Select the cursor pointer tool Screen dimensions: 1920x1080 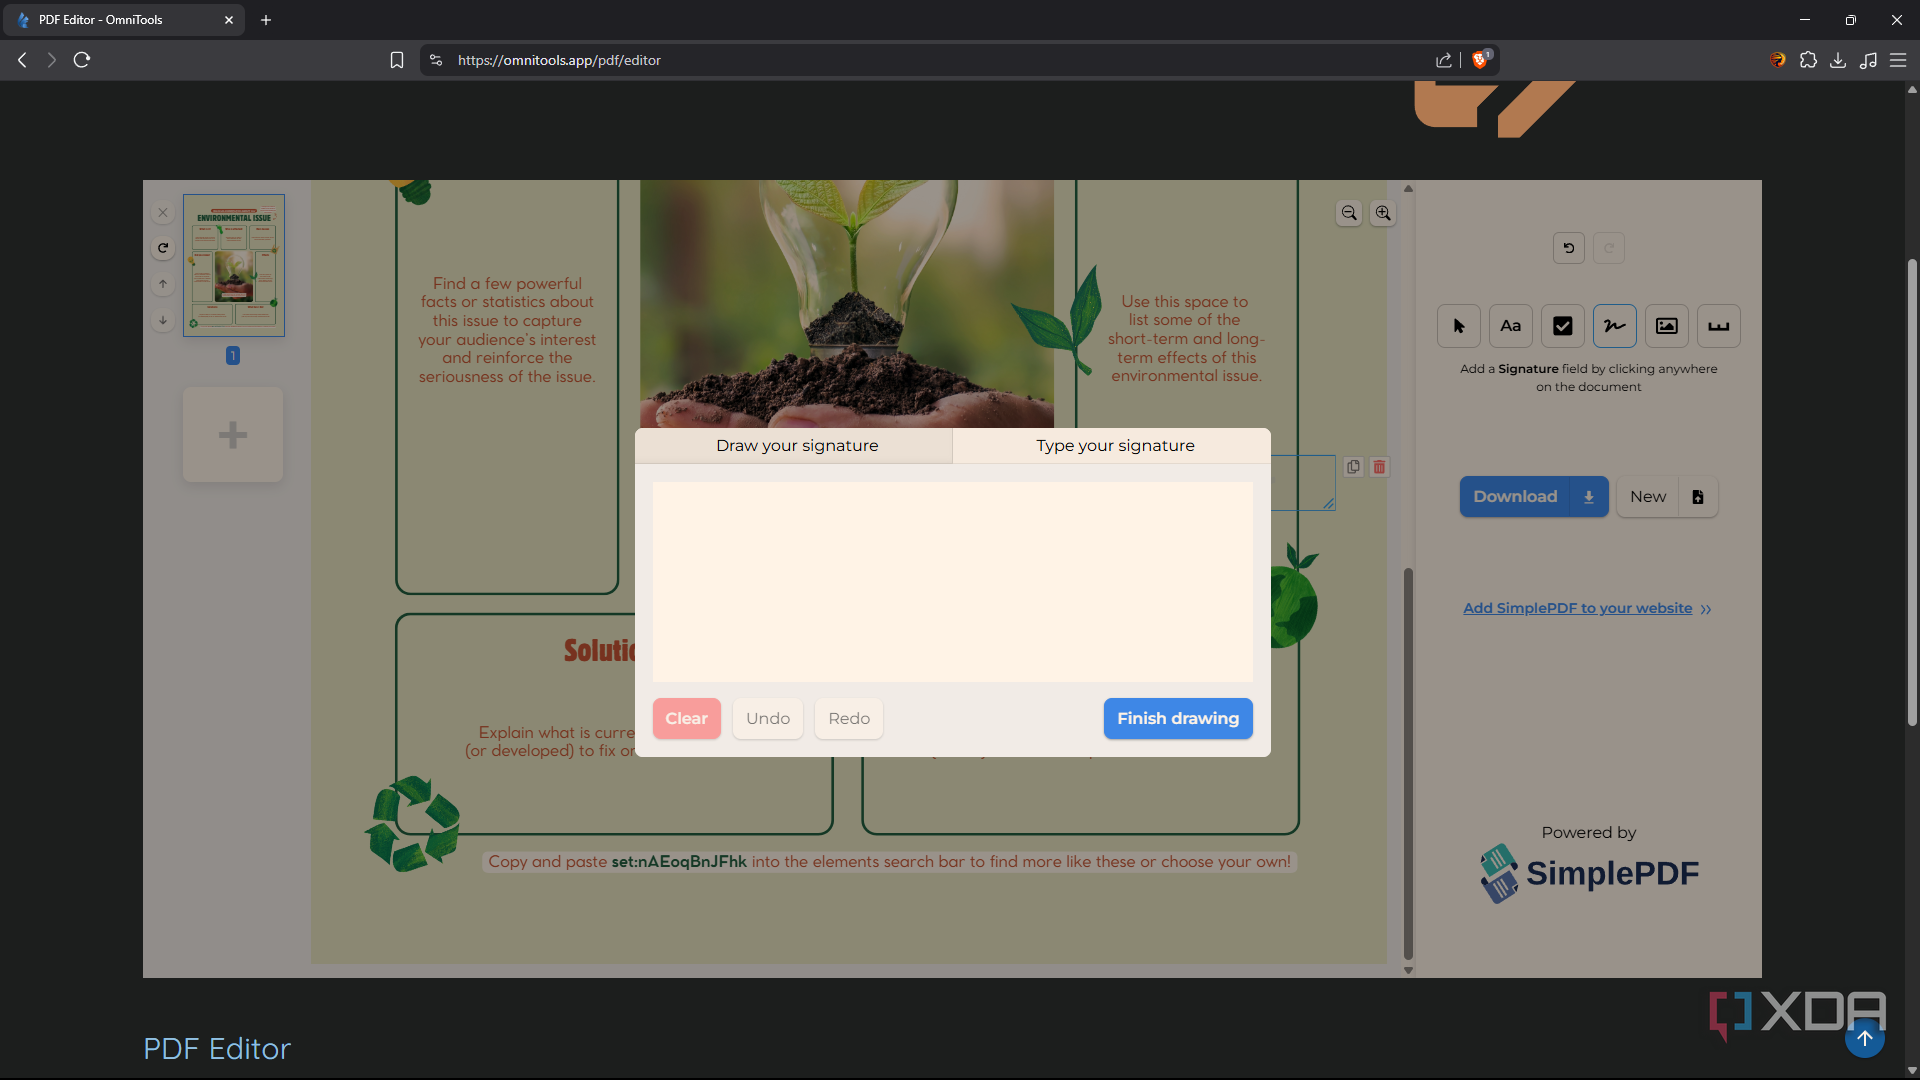point(1458,326)
